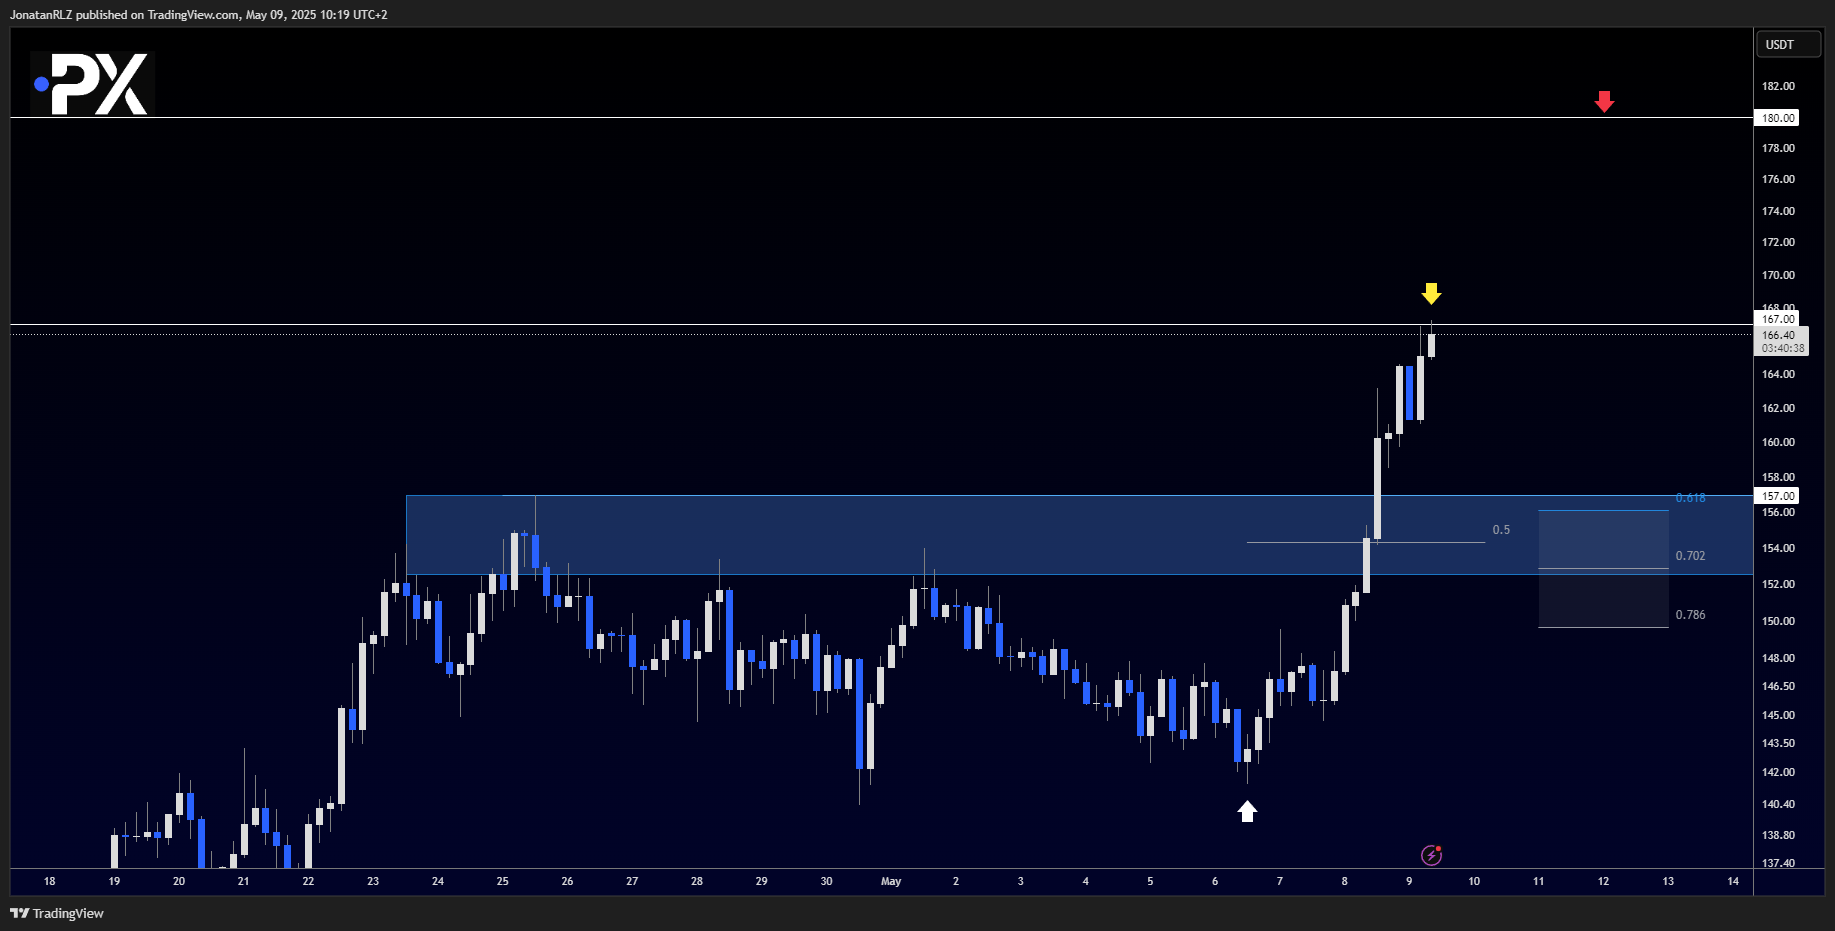Click the 0.786 Fibonacci level label
The width and height of the screenshot is (1835, 931).
[x=1690, y=615]
